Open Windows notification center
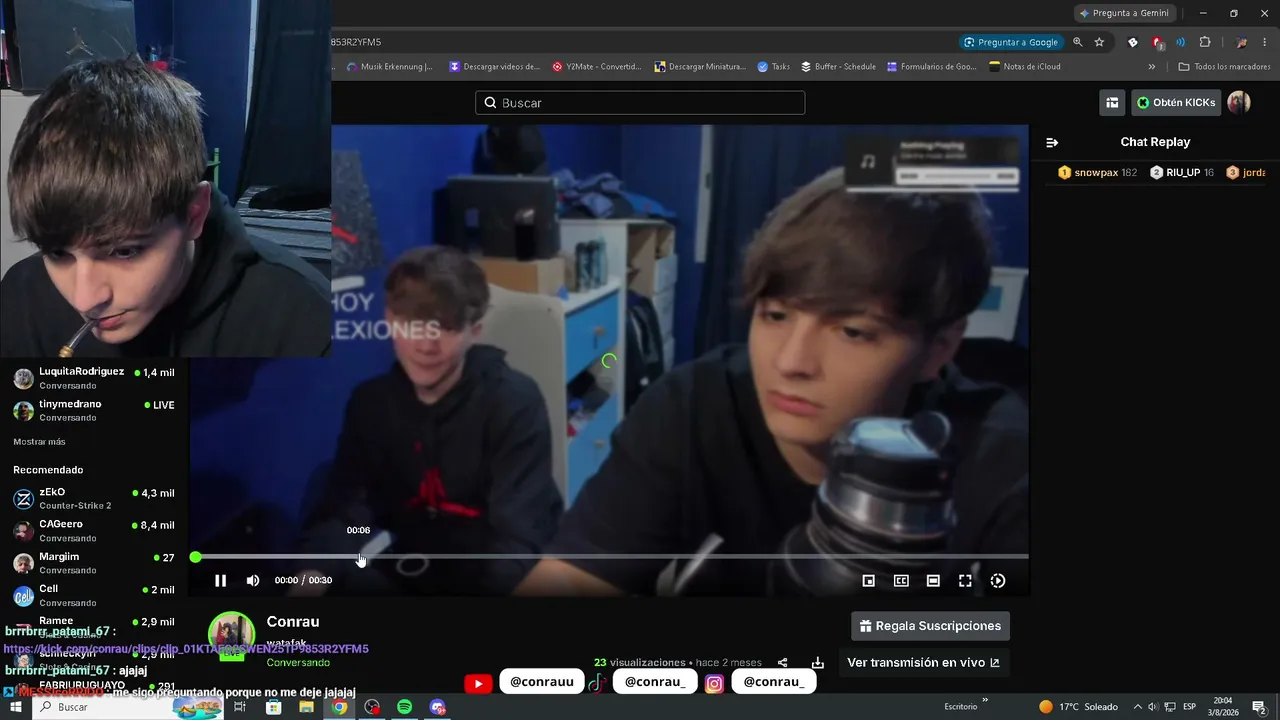 tap(1259, 707)
